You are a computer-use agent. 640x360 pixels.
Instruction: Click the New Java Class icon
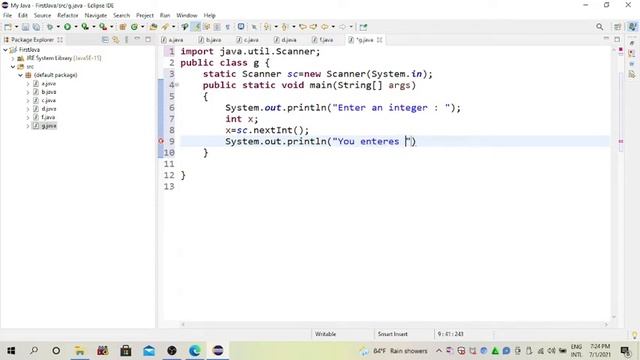point(134,27)
